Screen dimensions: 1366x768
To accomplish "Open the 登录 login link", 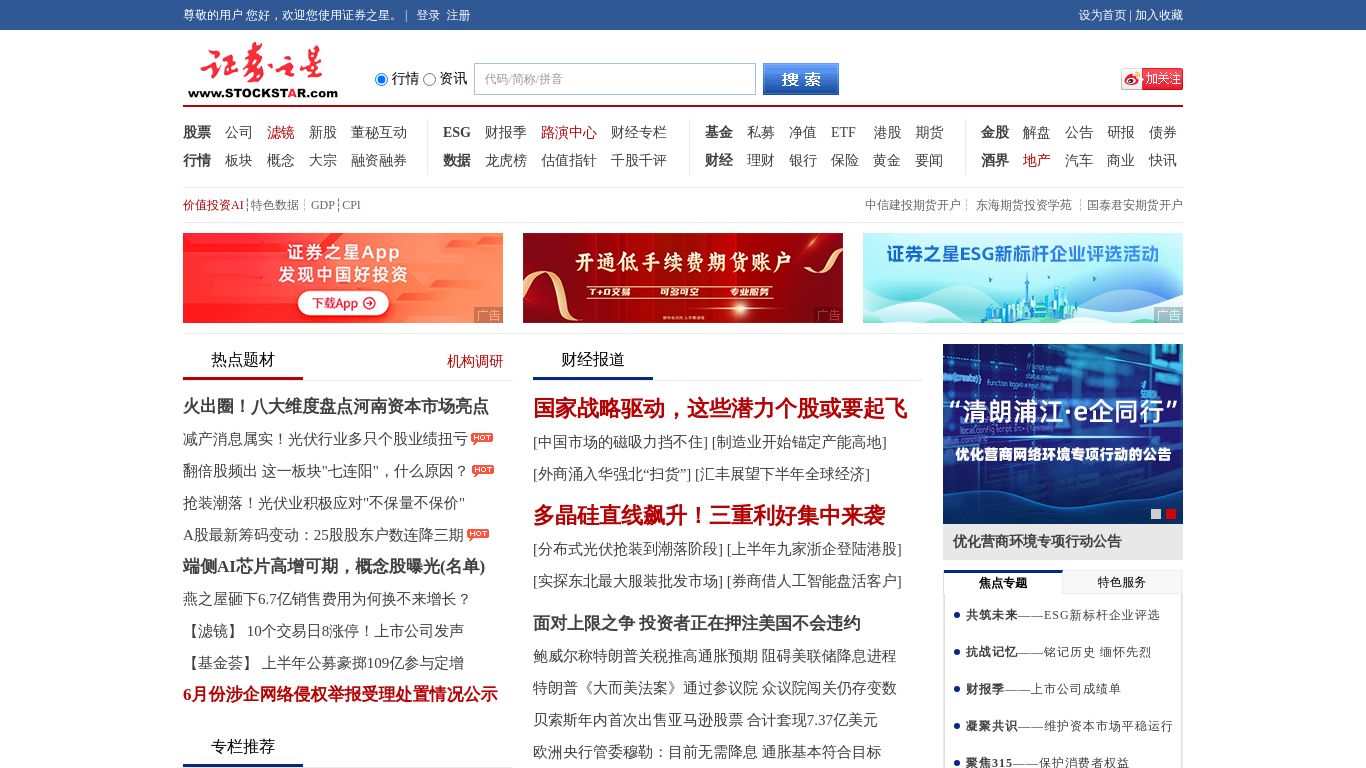I will click(x=428, y=15).
